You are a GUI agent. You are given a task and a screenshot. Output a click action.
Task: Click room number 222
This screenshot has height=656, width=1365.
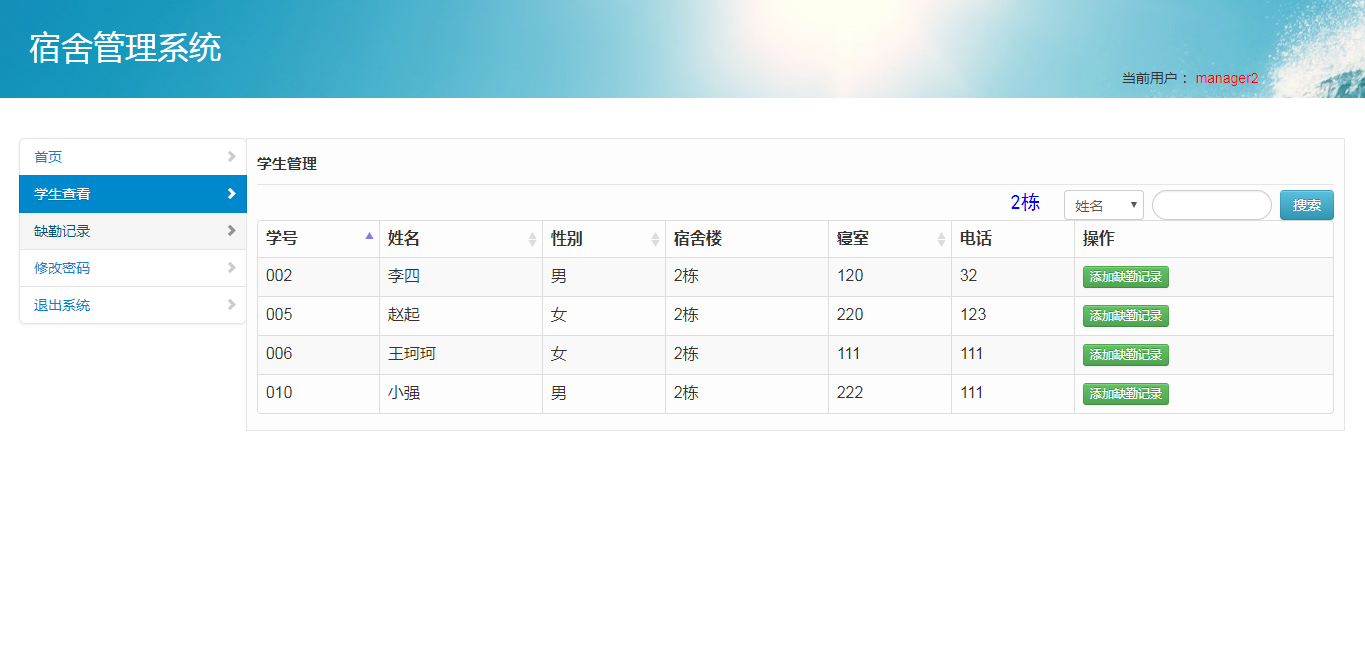click(x=850, y=393)
